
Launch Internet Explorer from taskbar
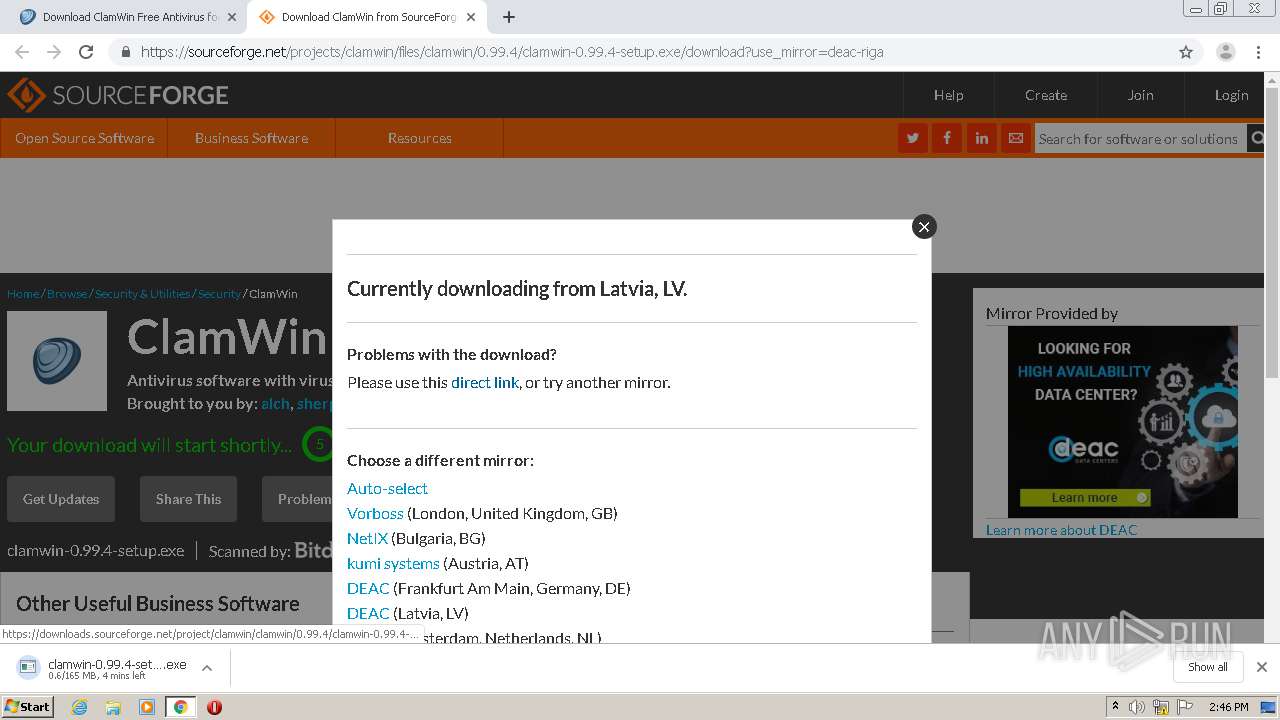(x=79, y=707)
